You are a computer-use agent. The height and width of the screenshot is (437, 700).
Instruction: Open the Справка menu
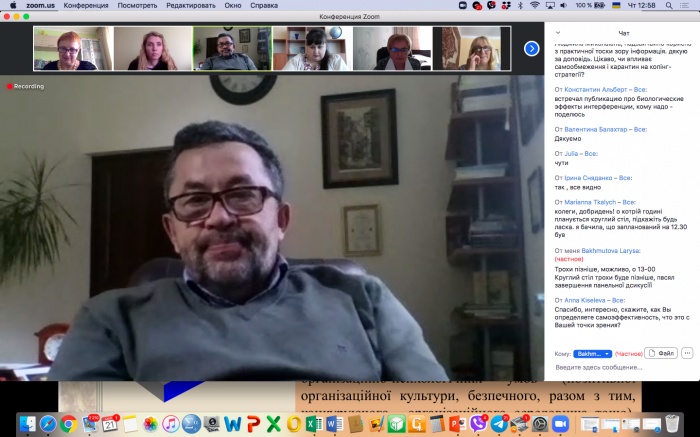click(264, 5)
